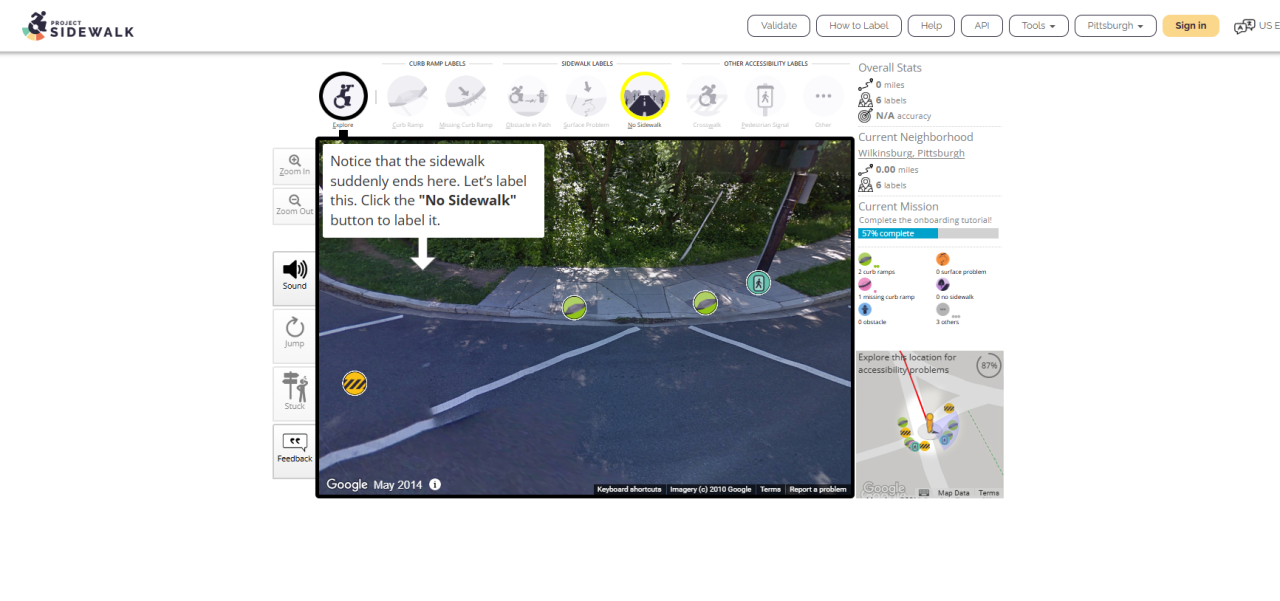Click the 'Current Neighborhood' heading
The image size is (1280, 601).
coord(915,137)
